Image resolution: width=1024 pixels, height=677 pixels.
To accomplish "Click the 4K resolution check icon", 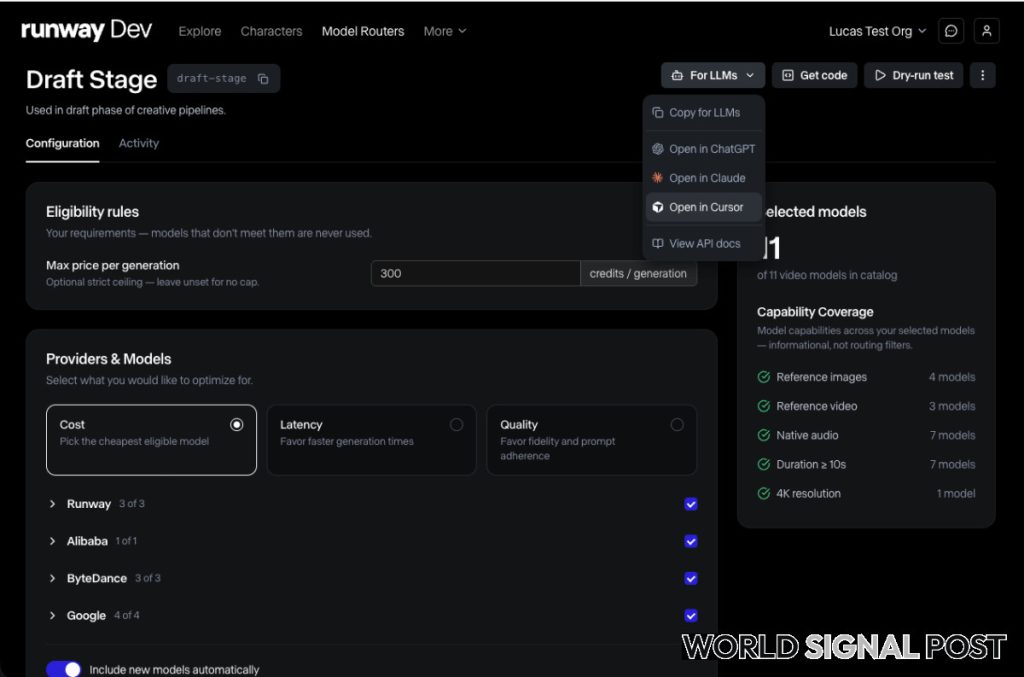I will [x=763, y=494].
